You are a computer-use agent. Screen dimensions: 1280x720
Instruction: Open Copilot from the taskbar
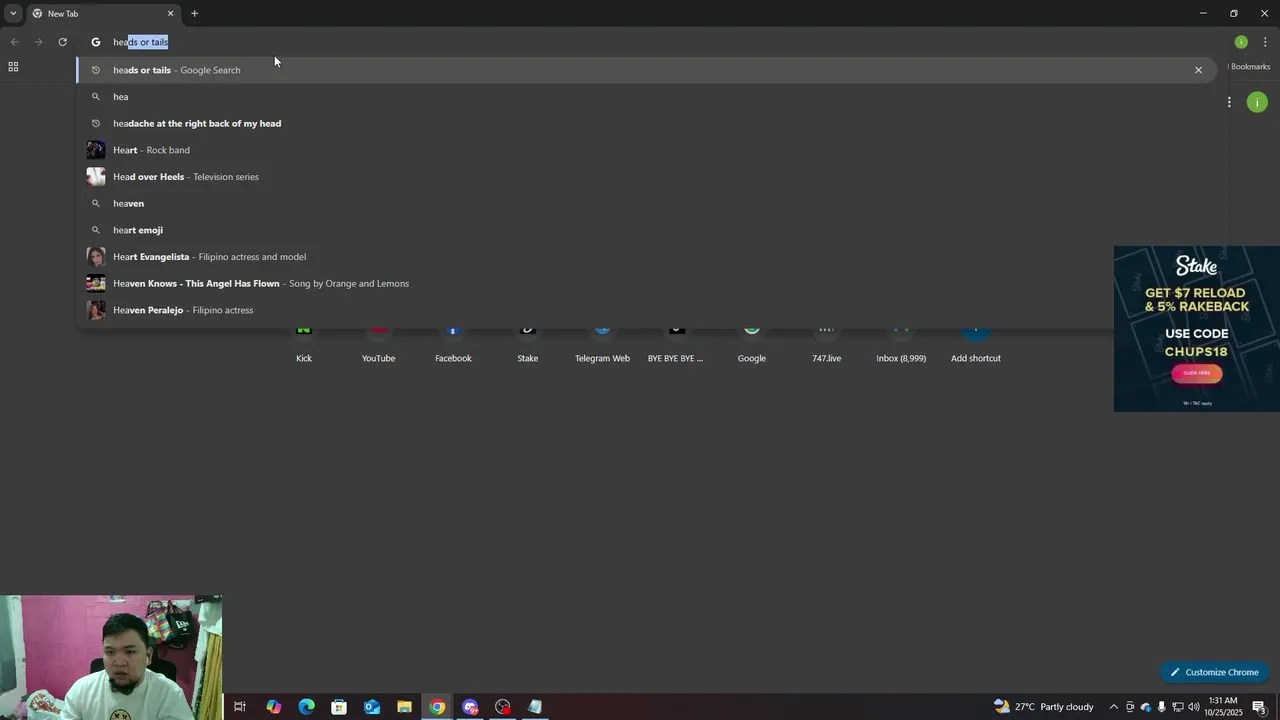pyautogui.click(x=273, y=707)
